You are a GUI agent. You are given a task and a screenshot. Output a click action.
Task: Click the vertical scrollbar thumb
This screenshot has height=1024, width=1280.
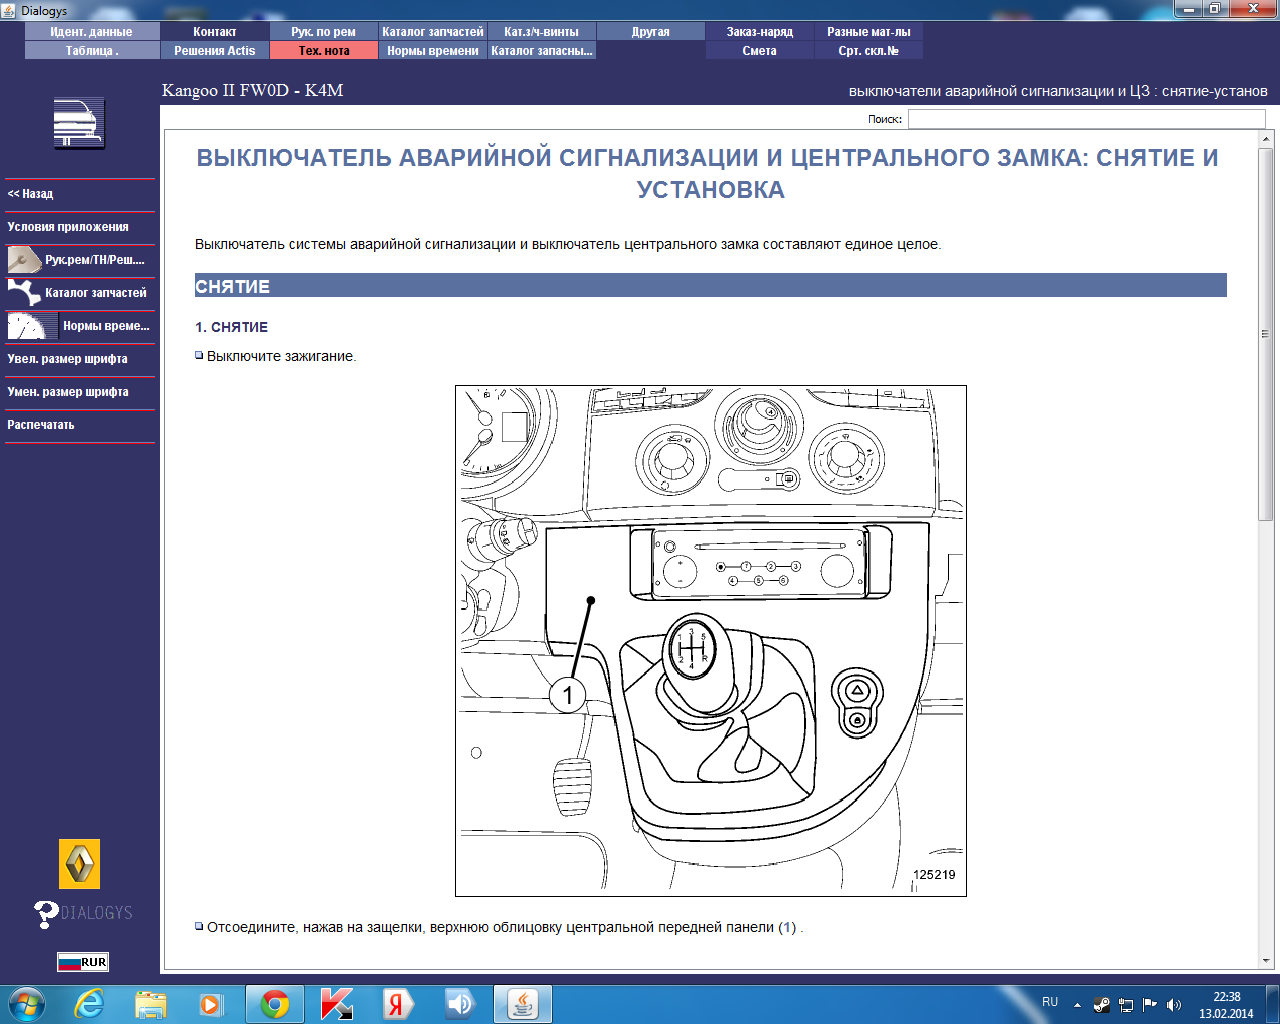point(1266,334)
